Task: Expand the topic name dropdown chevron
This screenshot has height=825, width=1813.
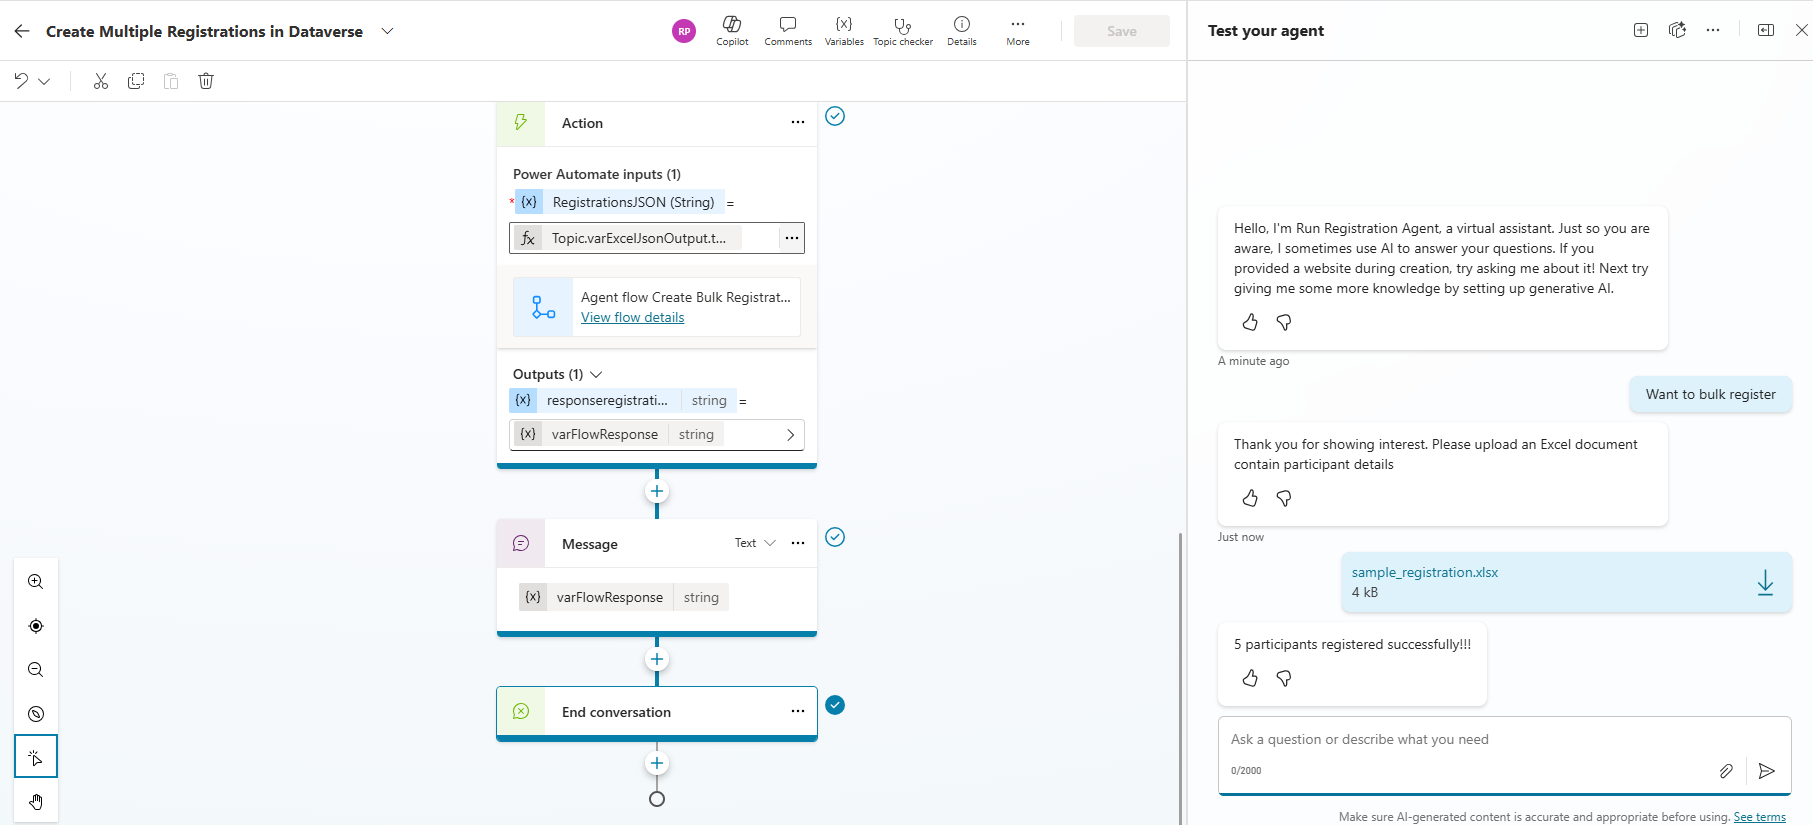Action: click(x=388, y=31)
